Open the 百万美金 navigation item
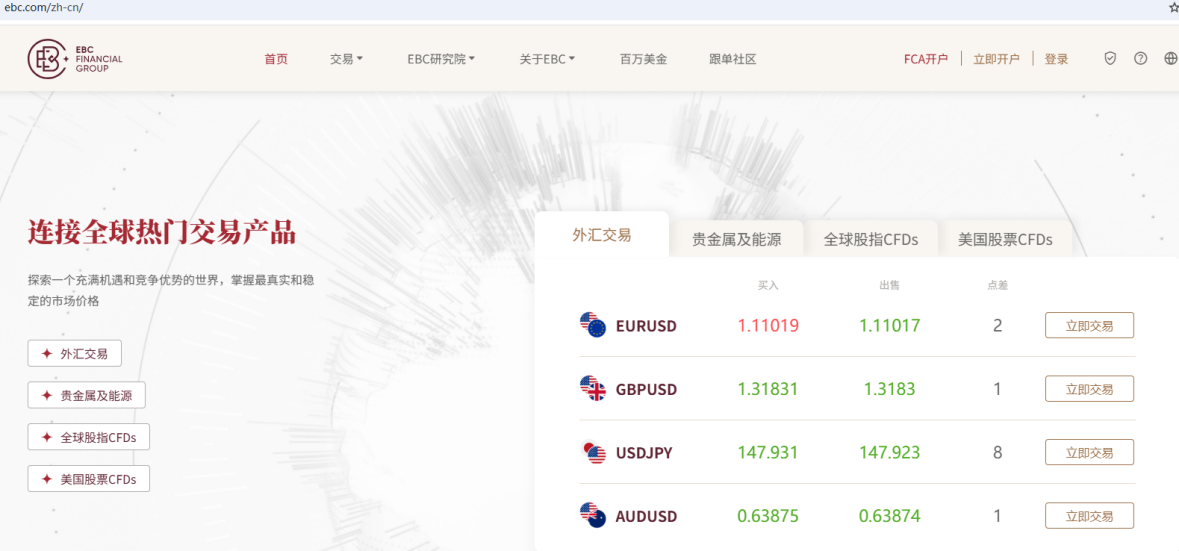The height and width of the screenshot is (551, 1179). pos(644,59)
